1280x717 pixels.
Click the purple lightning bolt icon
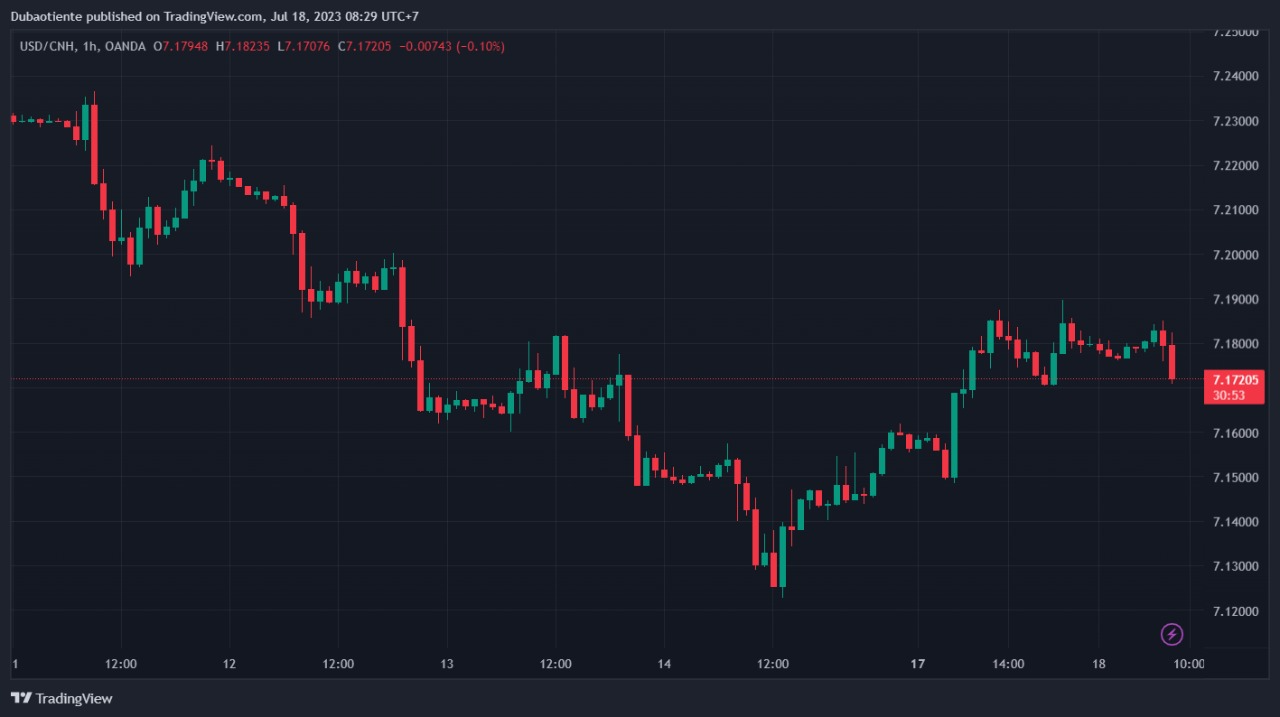tap(1172, 634)
